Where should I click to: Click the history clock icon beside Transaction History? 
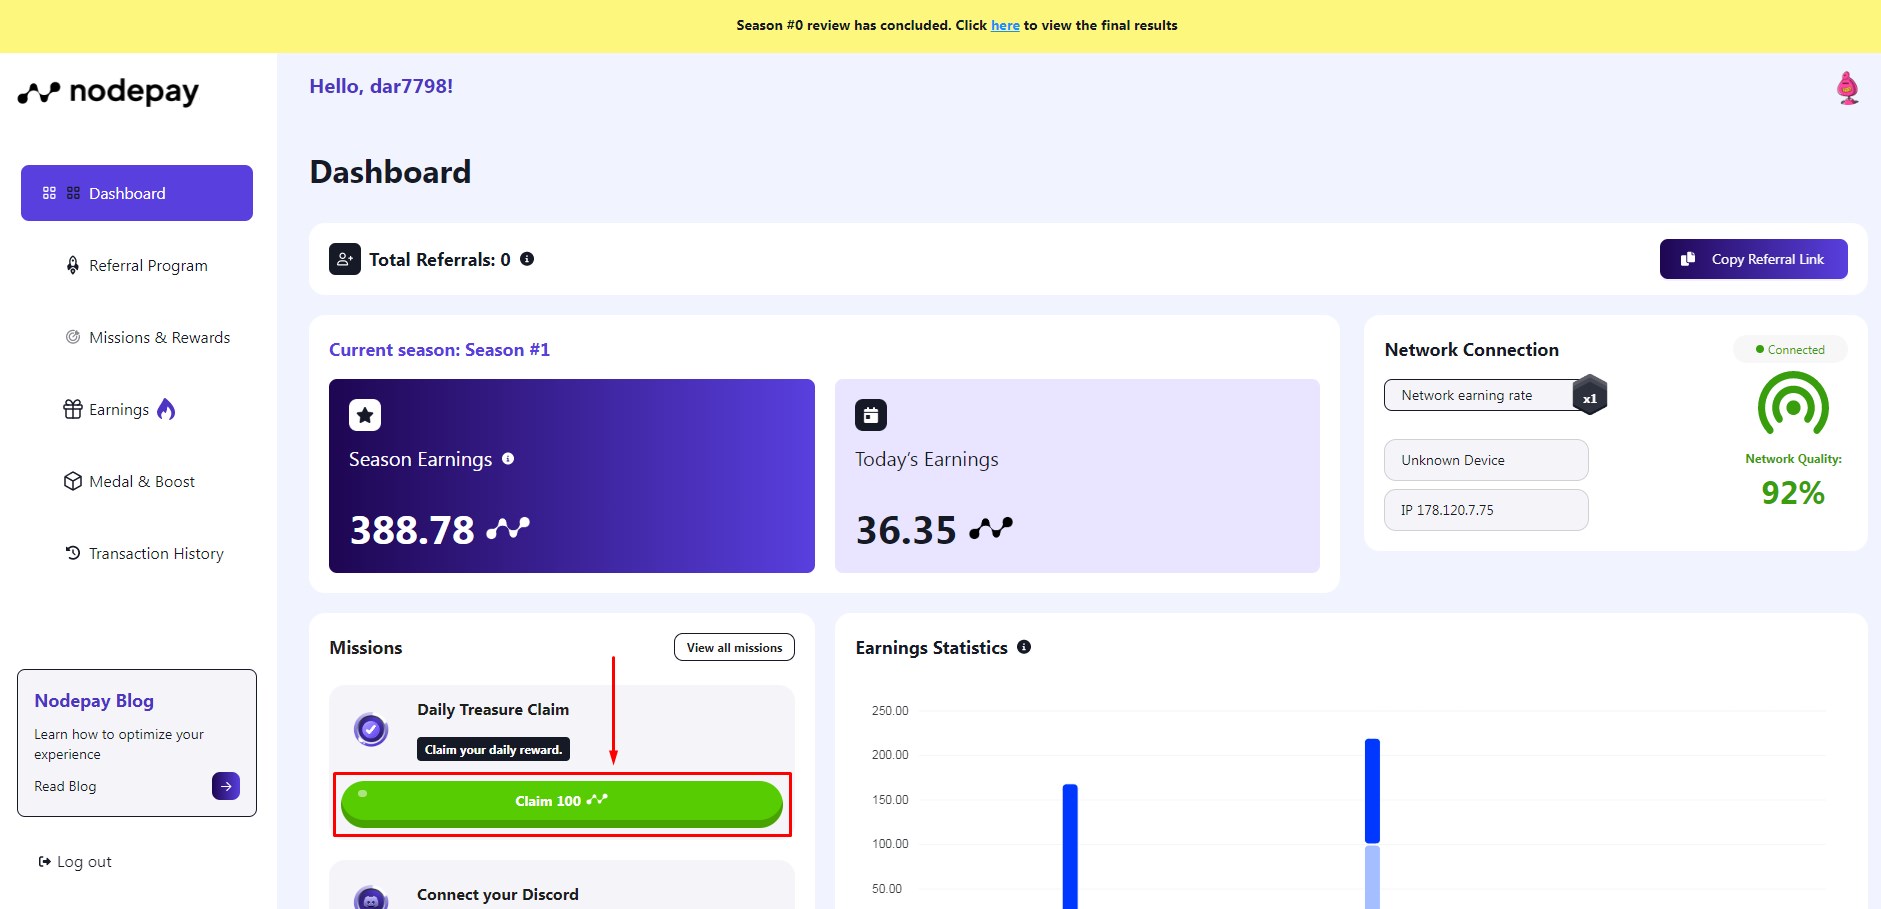coord(73,552)
